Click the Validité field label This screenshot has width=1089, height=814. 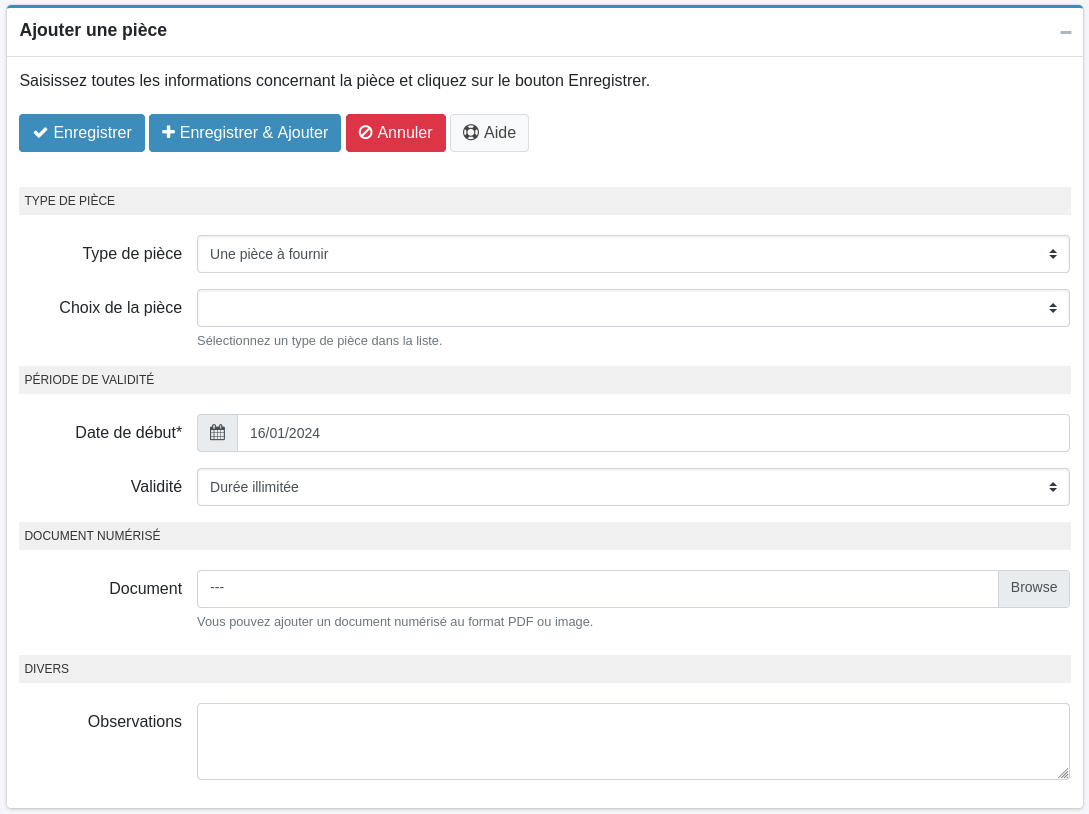tap(156, 487)
